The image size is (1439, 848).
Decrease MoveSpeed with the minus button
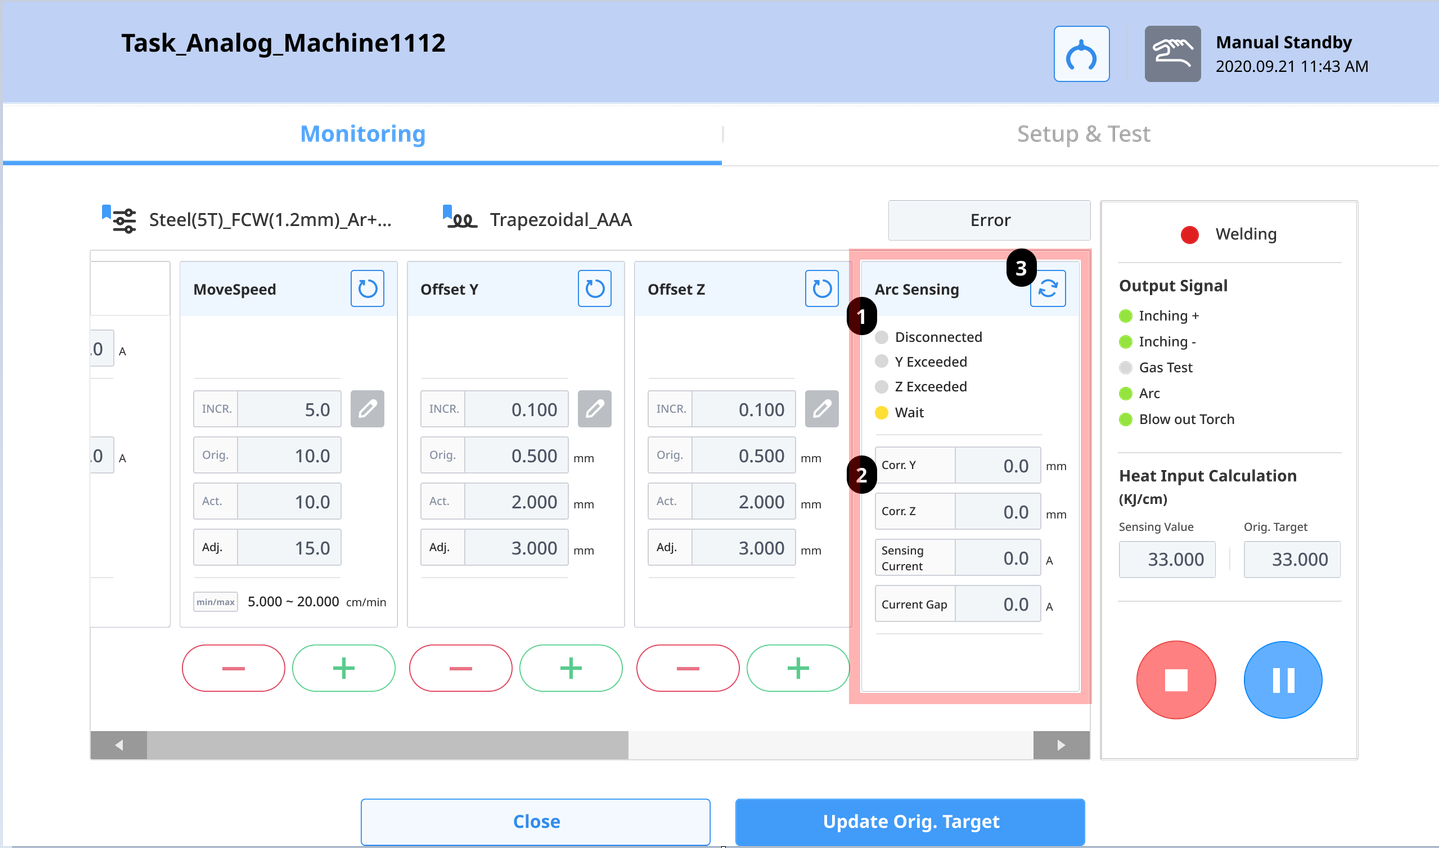(x=233, y=668)
